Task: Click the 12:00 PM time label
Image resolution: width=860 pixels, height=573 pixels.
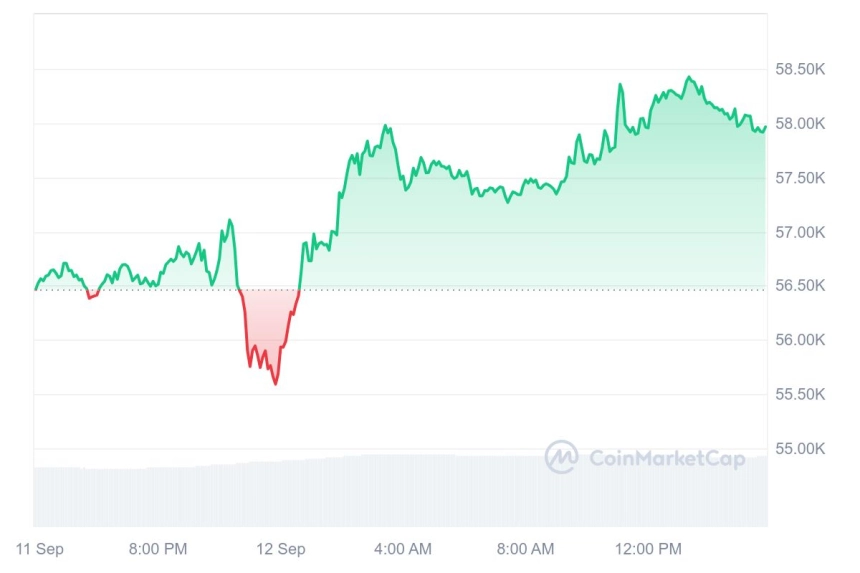Action: (x=648, y=548)
